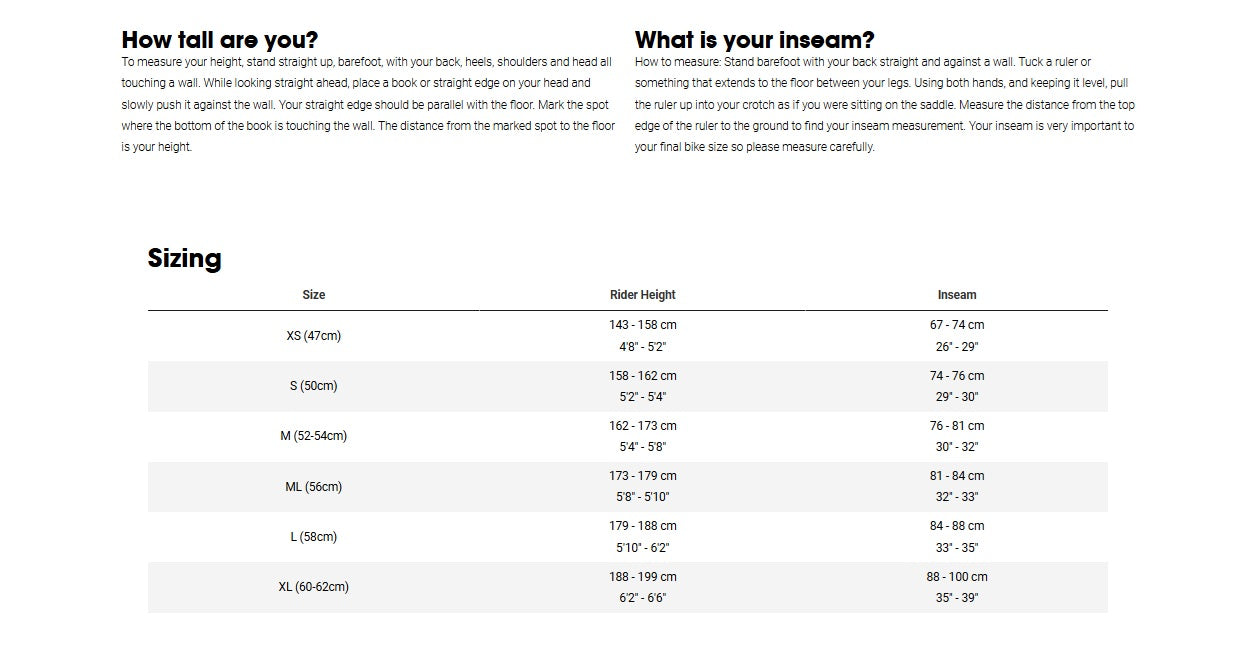The width and height of the screenshot is (1237, 652).
Task: Click the XS (47cm) size cell
Action: pyautogui.click(x=314, y=336)
